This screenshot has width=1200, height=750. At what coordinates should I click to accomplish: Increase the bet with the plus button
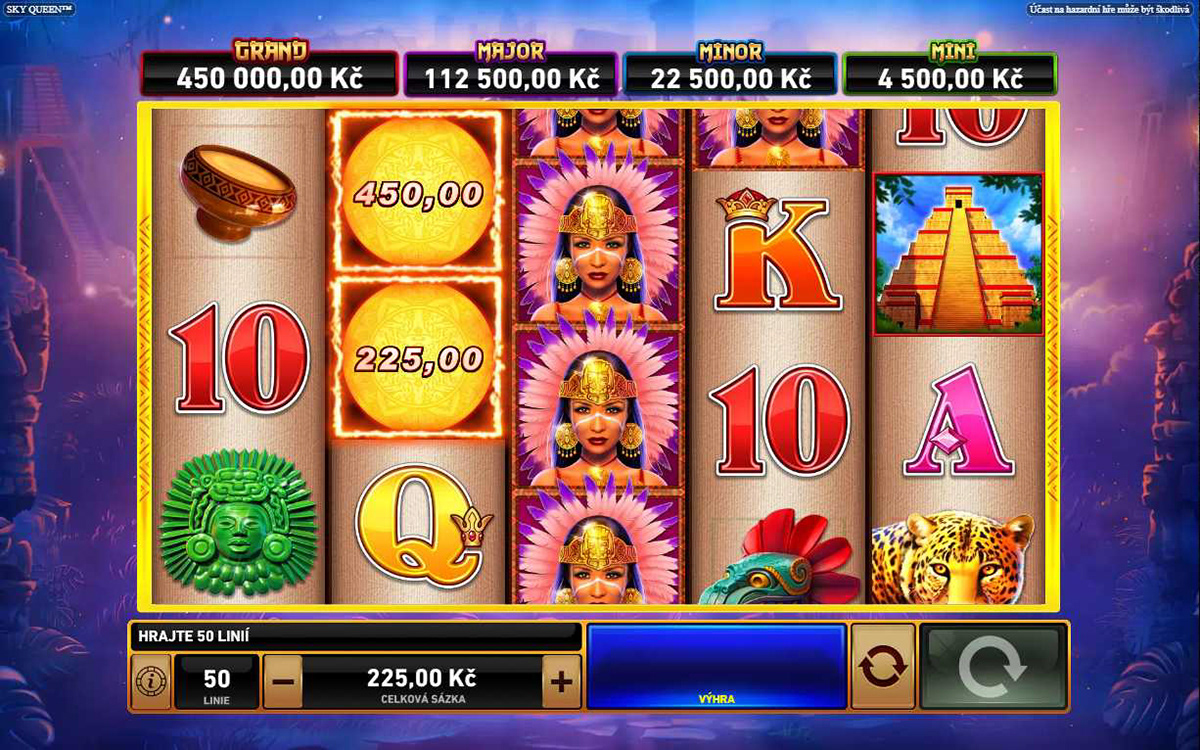pos(561,682)
